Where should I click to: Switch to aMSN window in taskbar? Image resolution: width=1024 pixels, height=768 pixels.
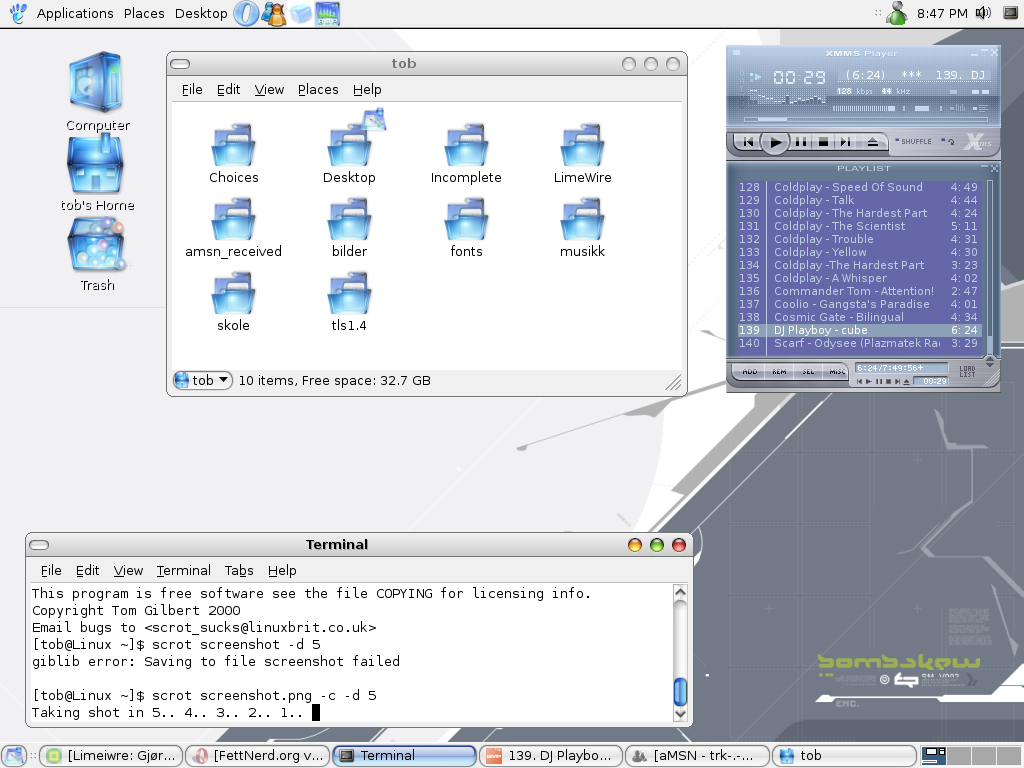(697, 756)
